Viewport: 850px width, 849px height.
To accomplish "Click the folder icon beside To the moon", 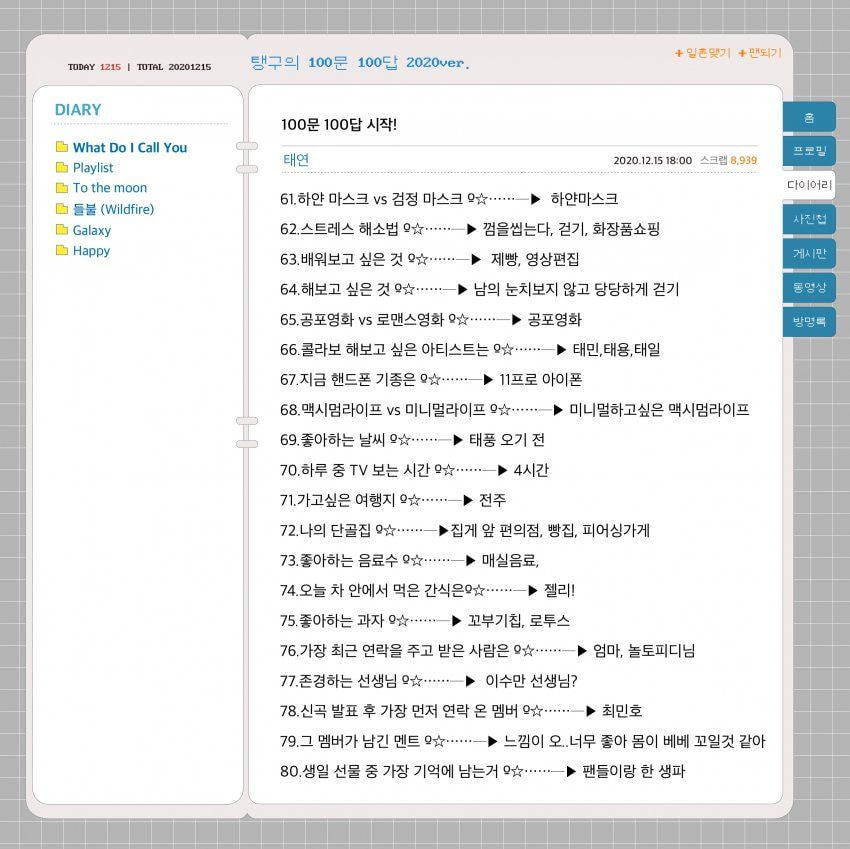I will [x=62, y=188].
